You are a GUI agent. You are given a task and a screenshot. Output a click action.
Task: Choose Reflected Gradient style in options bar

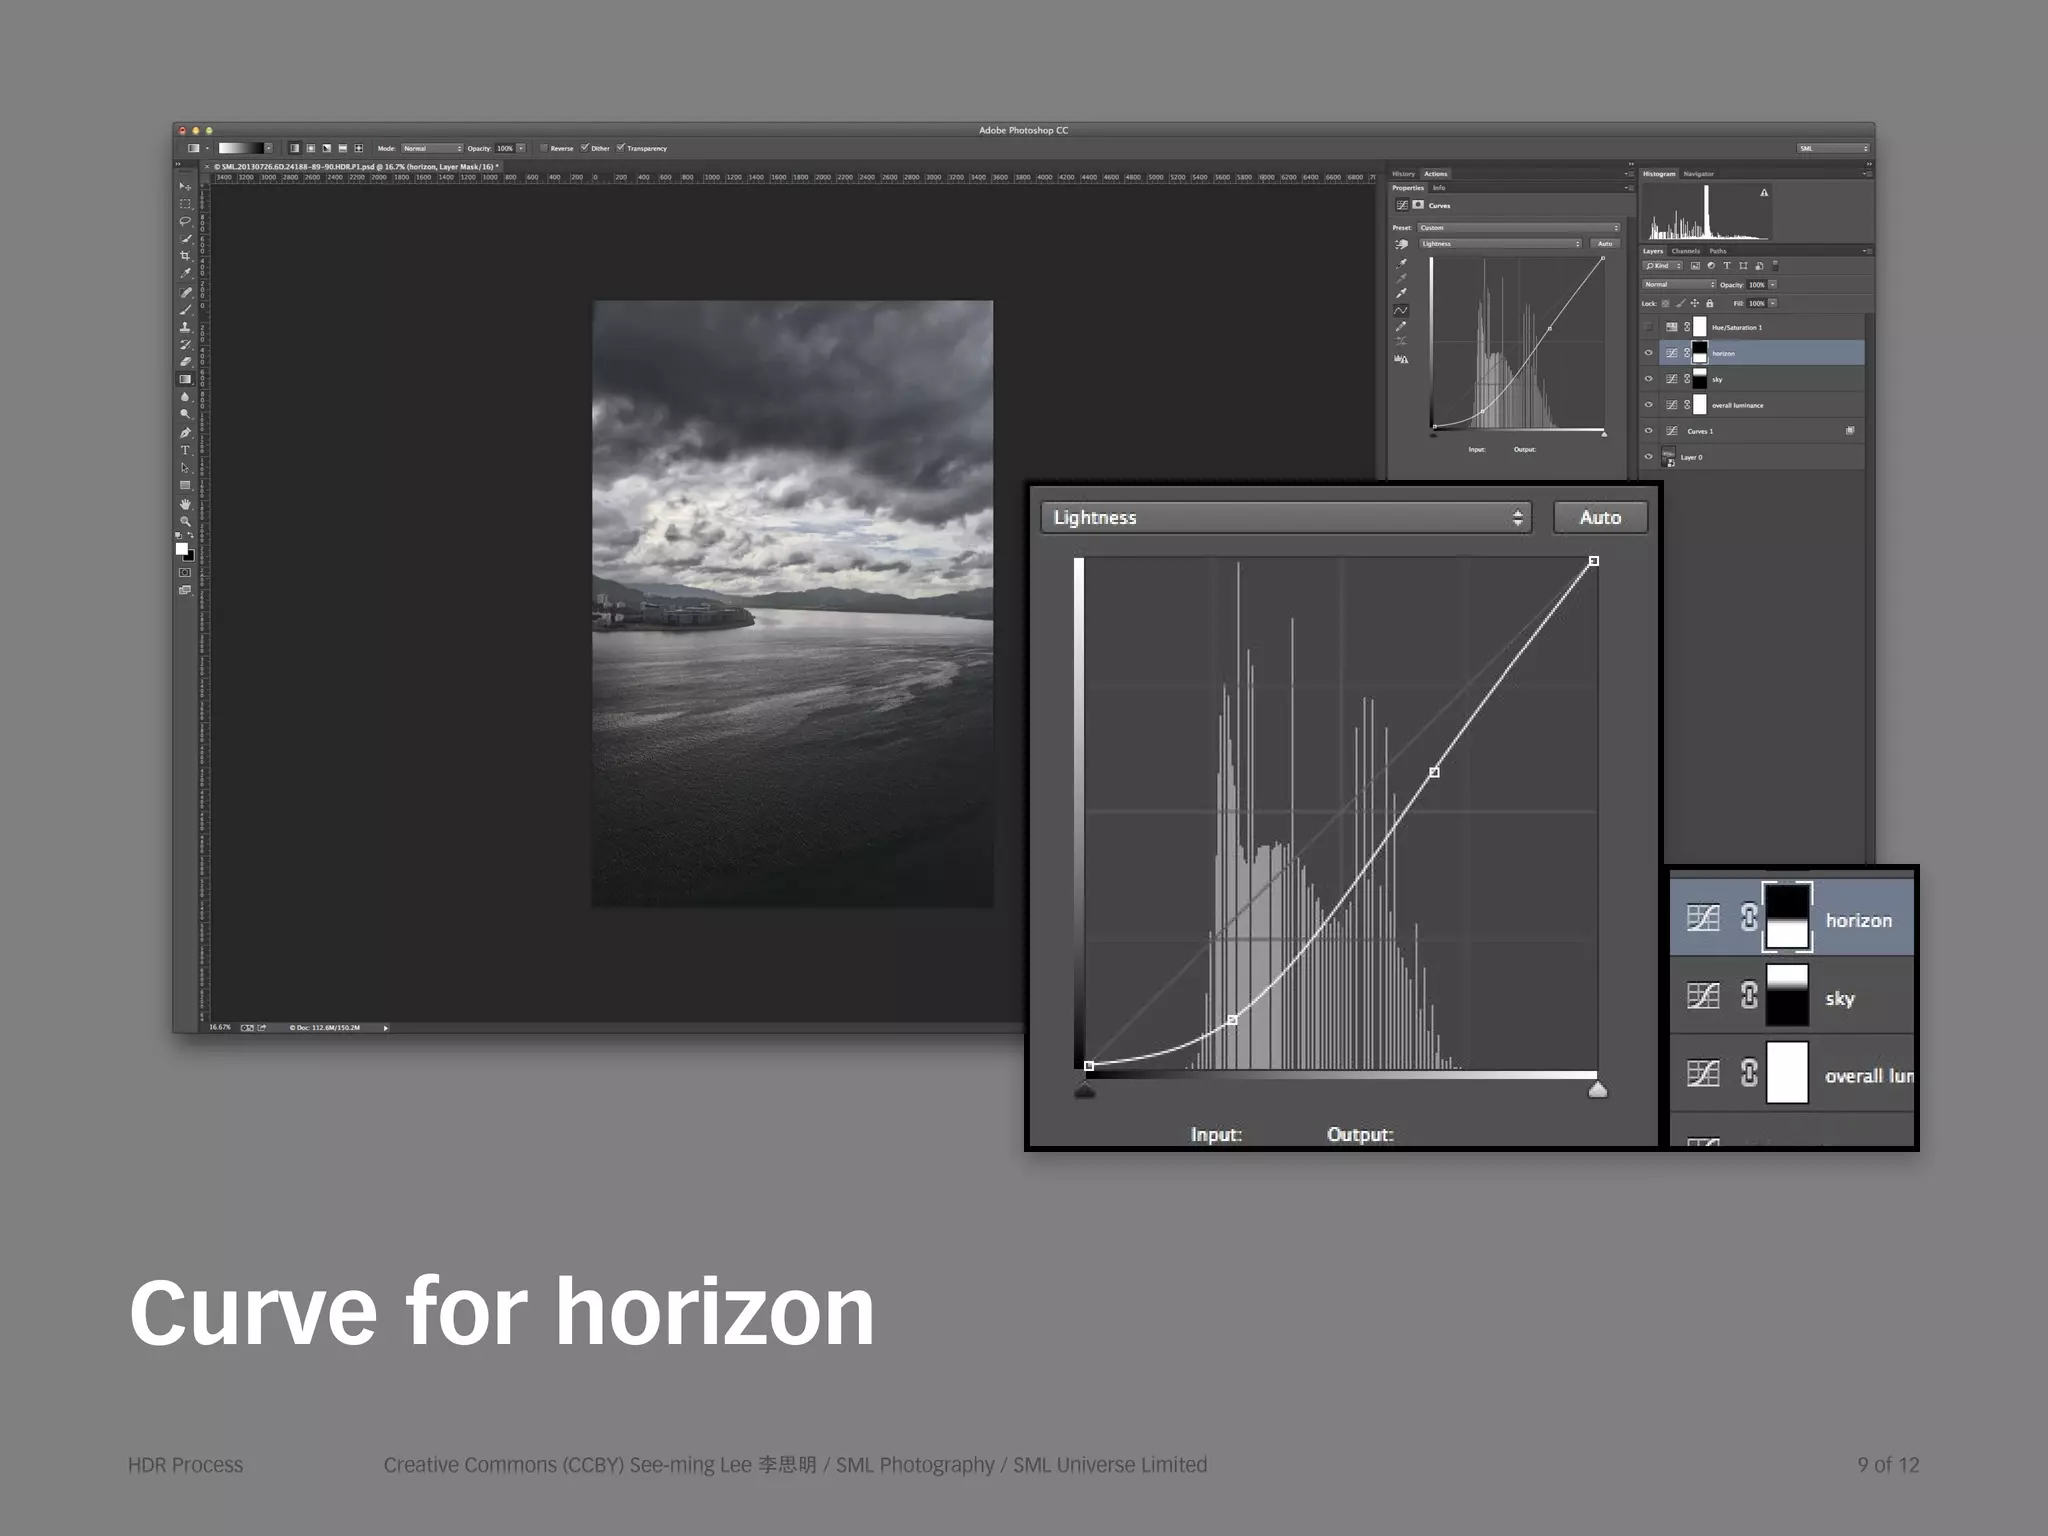click(x=342, y=148)
